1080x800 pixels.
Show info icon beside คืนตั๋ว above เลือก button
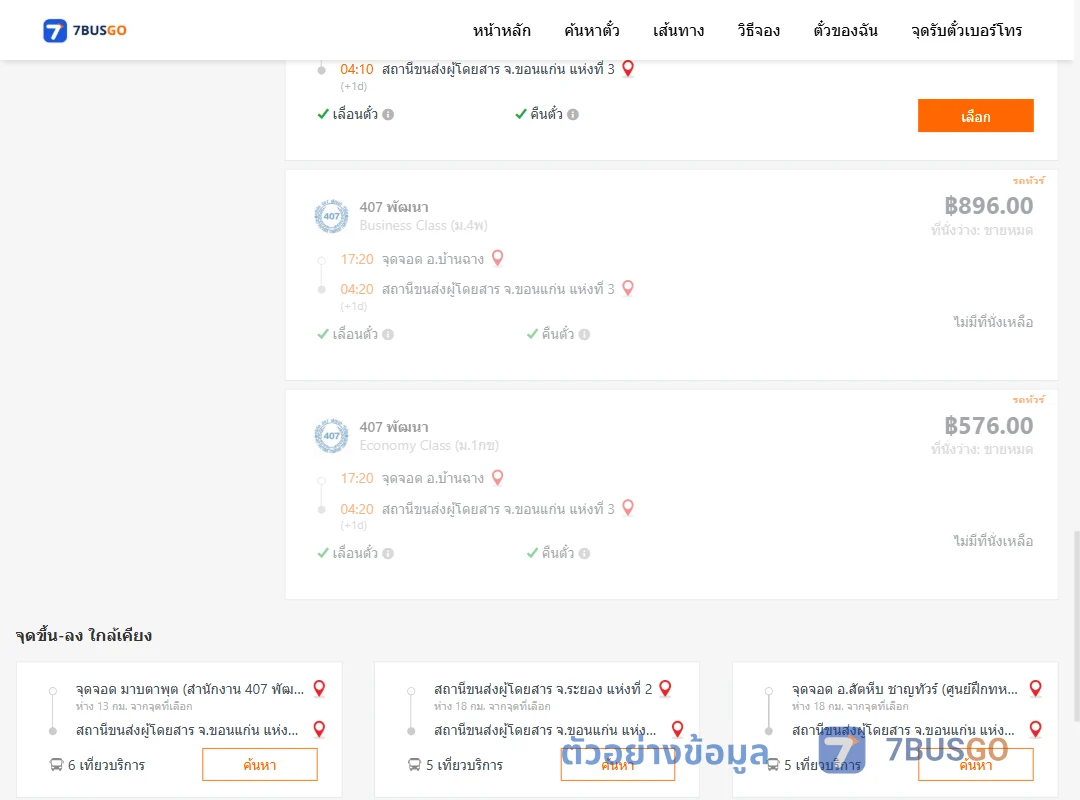click(x=573, y=114)
